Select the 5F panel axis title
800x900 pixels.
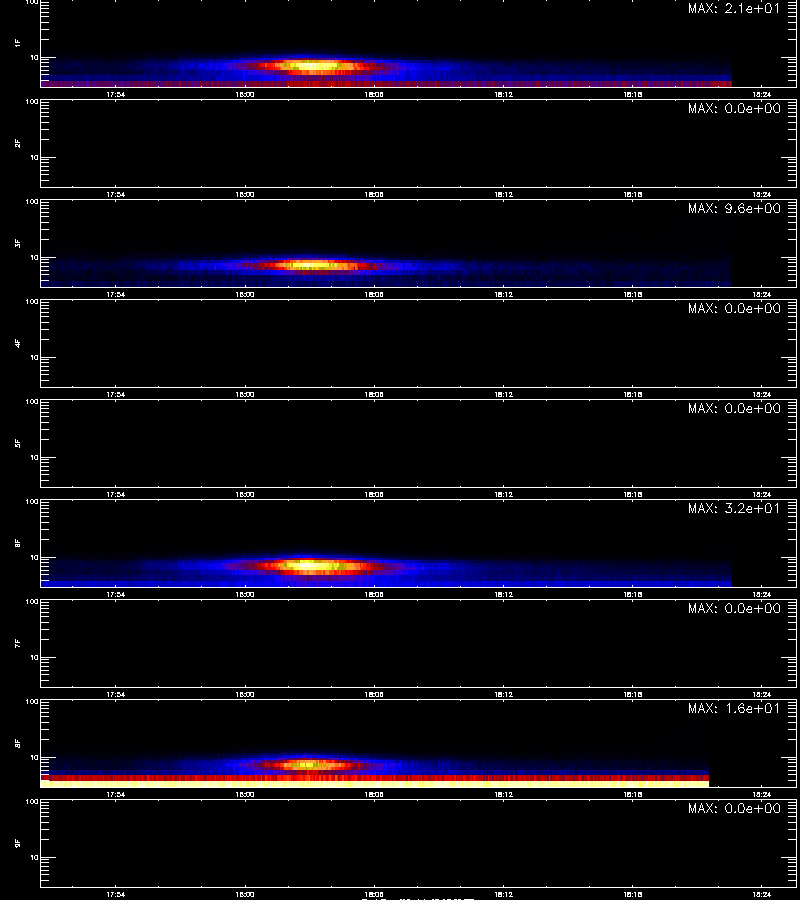pyautogui.click(x=18, y=443)
